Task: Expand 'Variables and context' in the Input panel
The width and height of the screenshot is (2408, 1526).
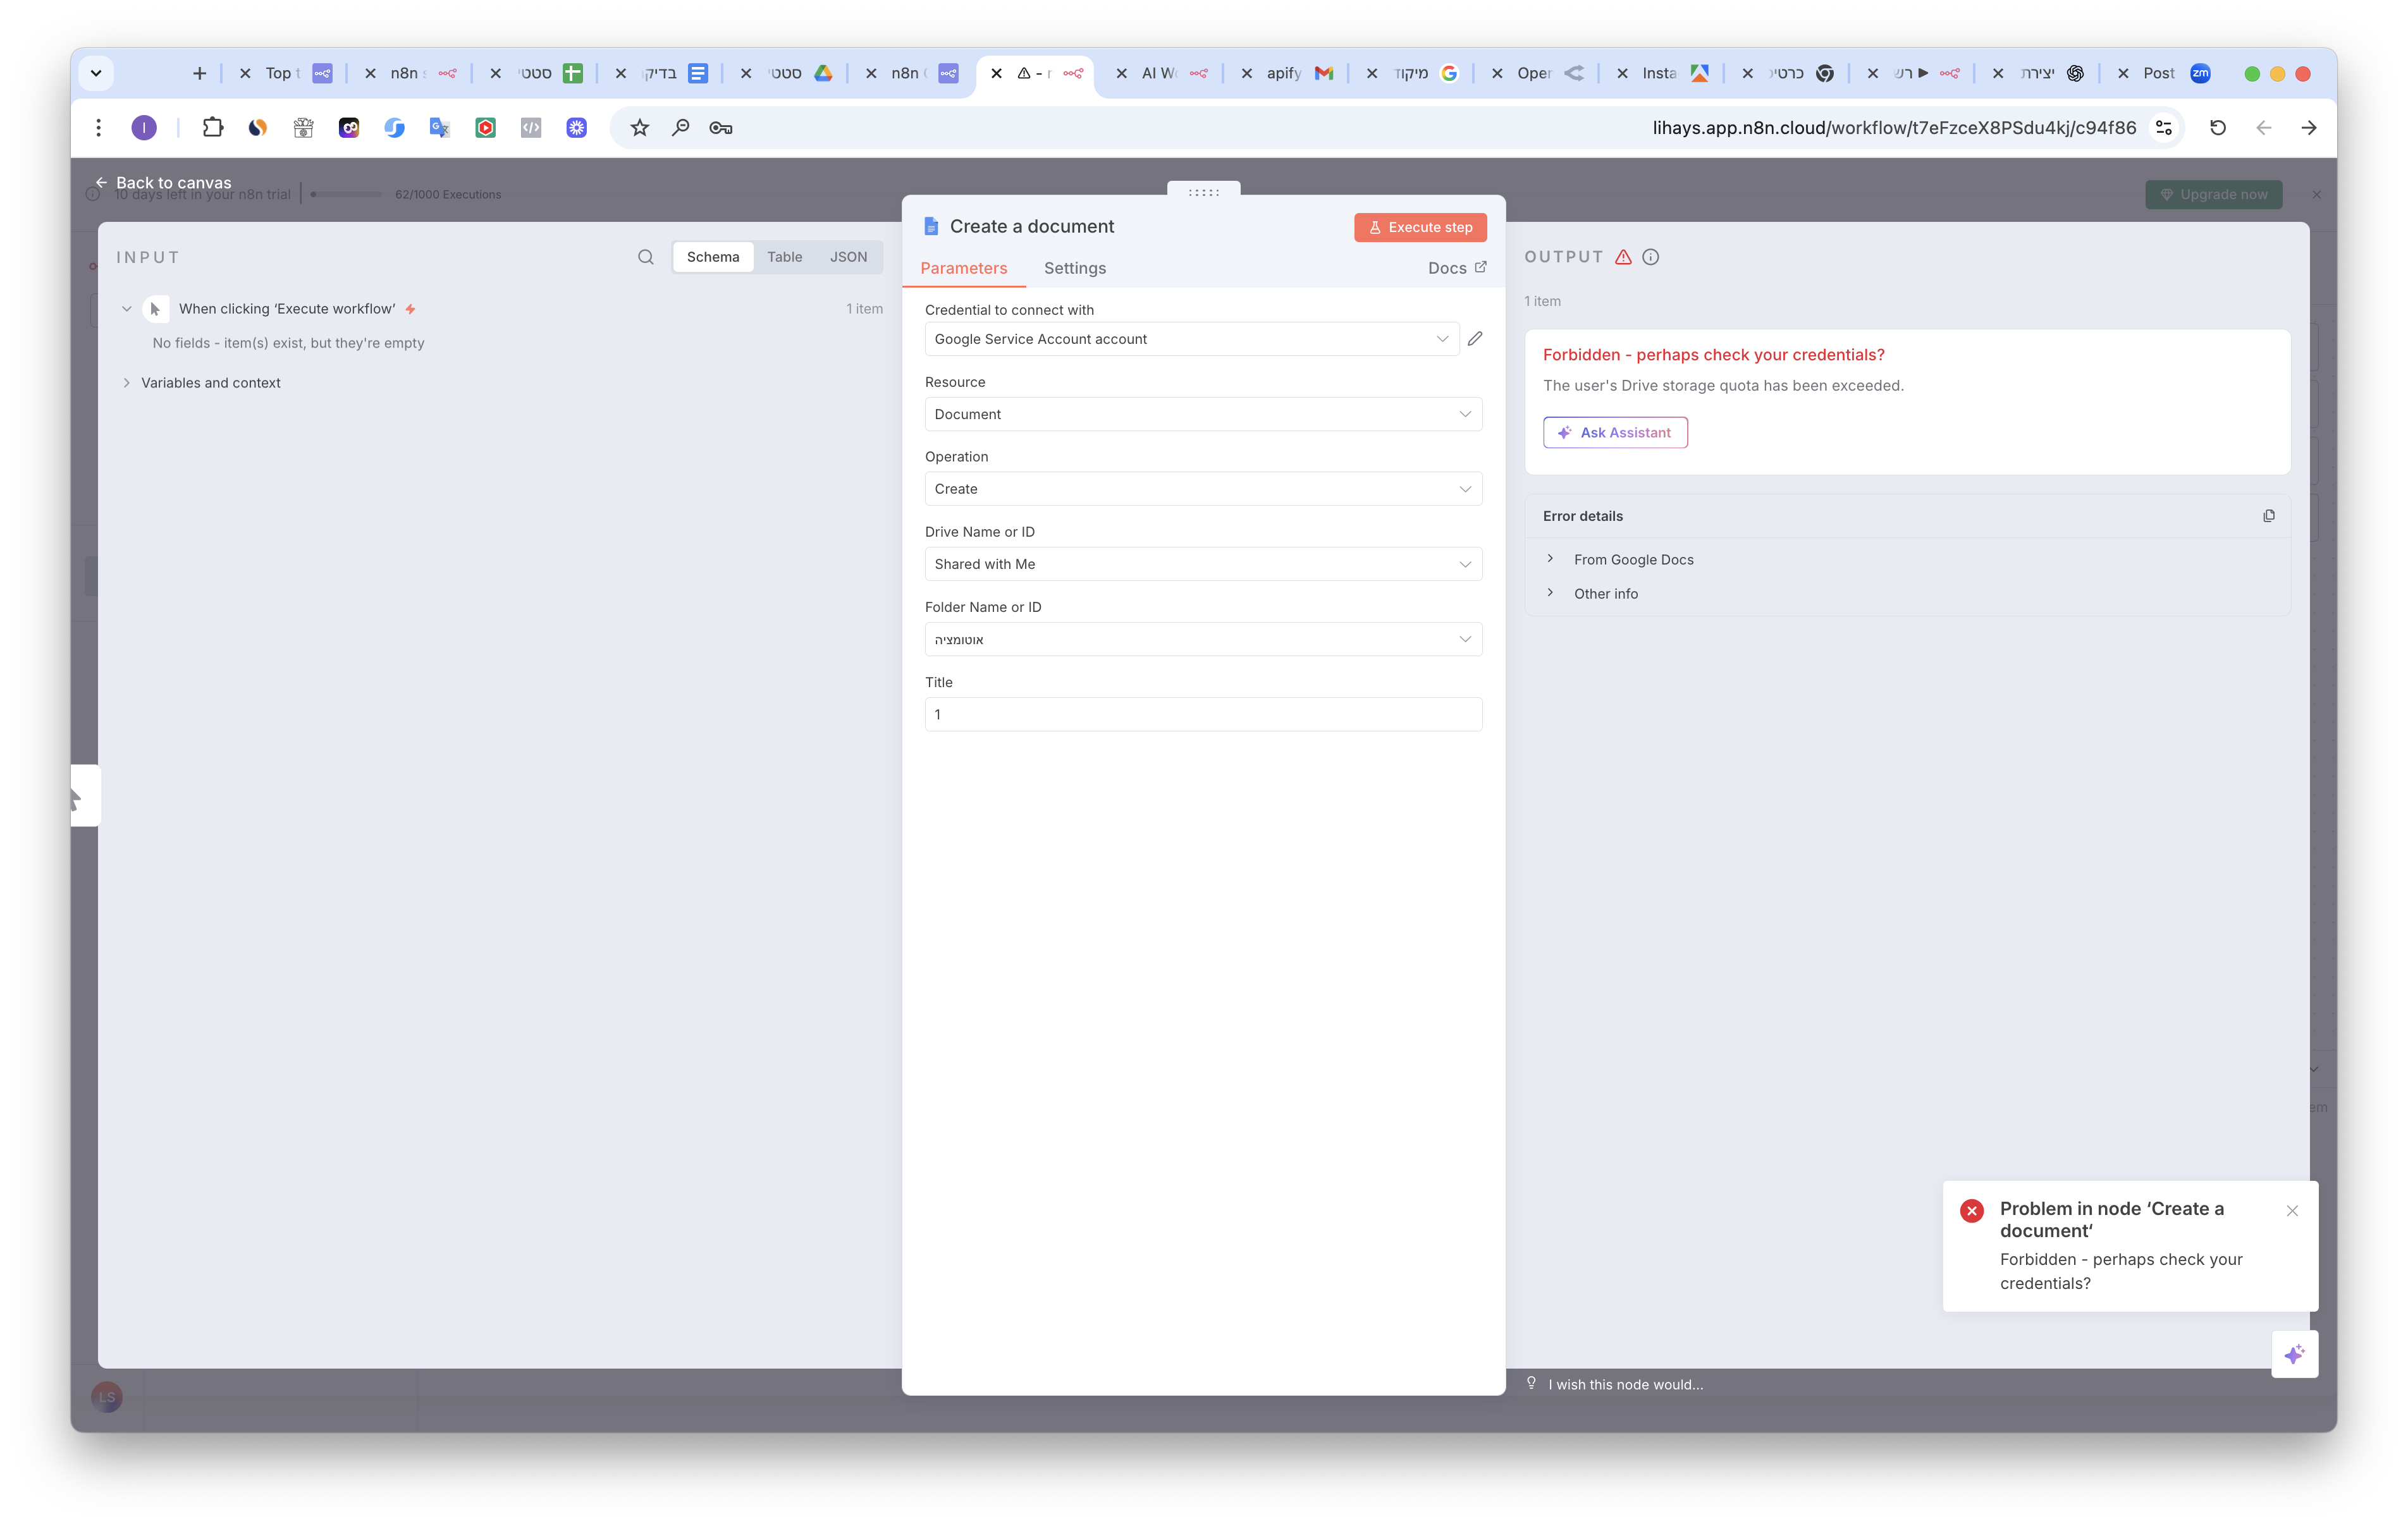Action: click(210, 383)
